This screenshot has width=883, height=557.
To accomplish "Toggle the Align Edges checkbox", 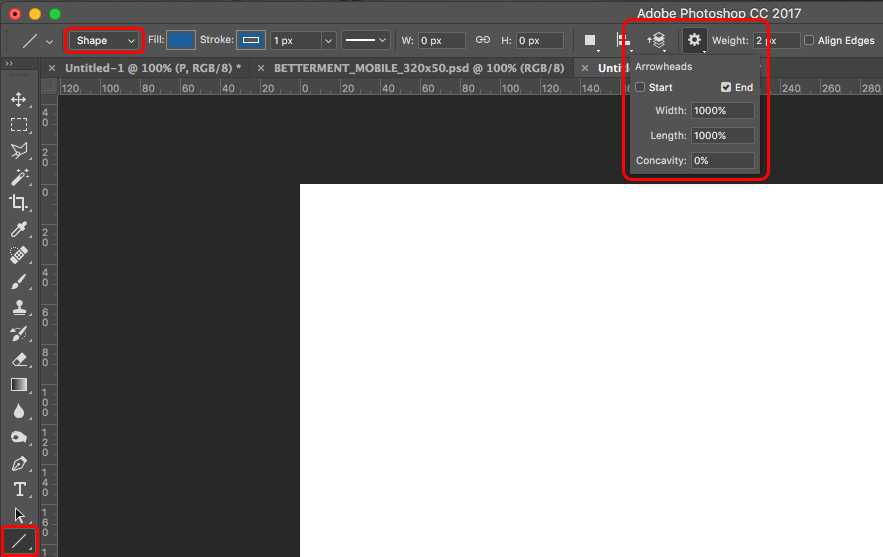I will [x=809, y=41].
